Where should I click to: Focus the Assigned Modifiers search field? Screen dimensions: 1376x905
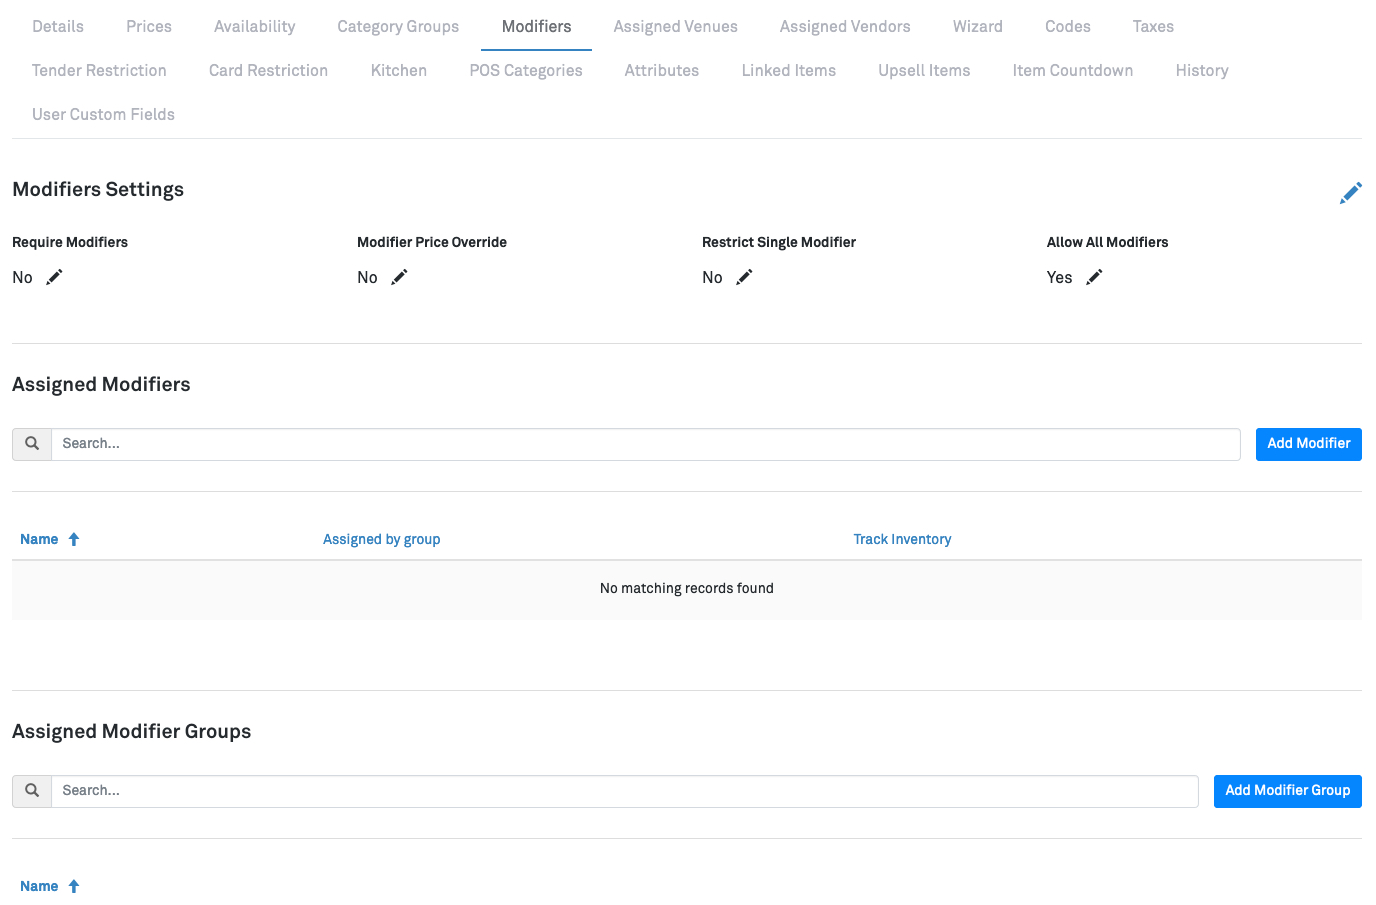645,444
